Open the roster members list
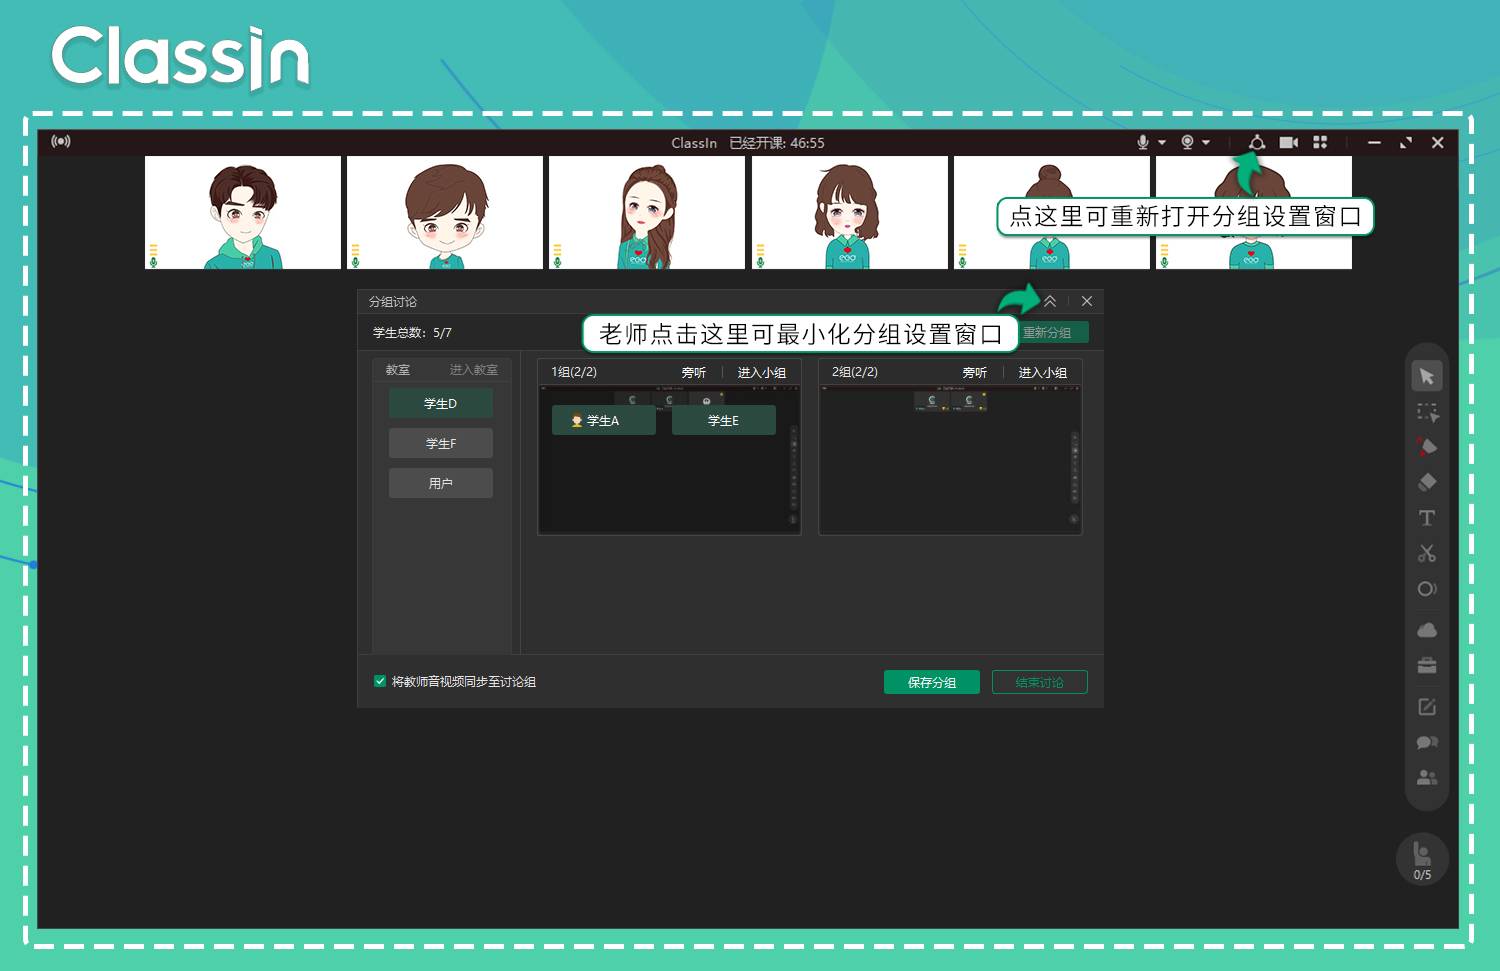 point(1427,777)
